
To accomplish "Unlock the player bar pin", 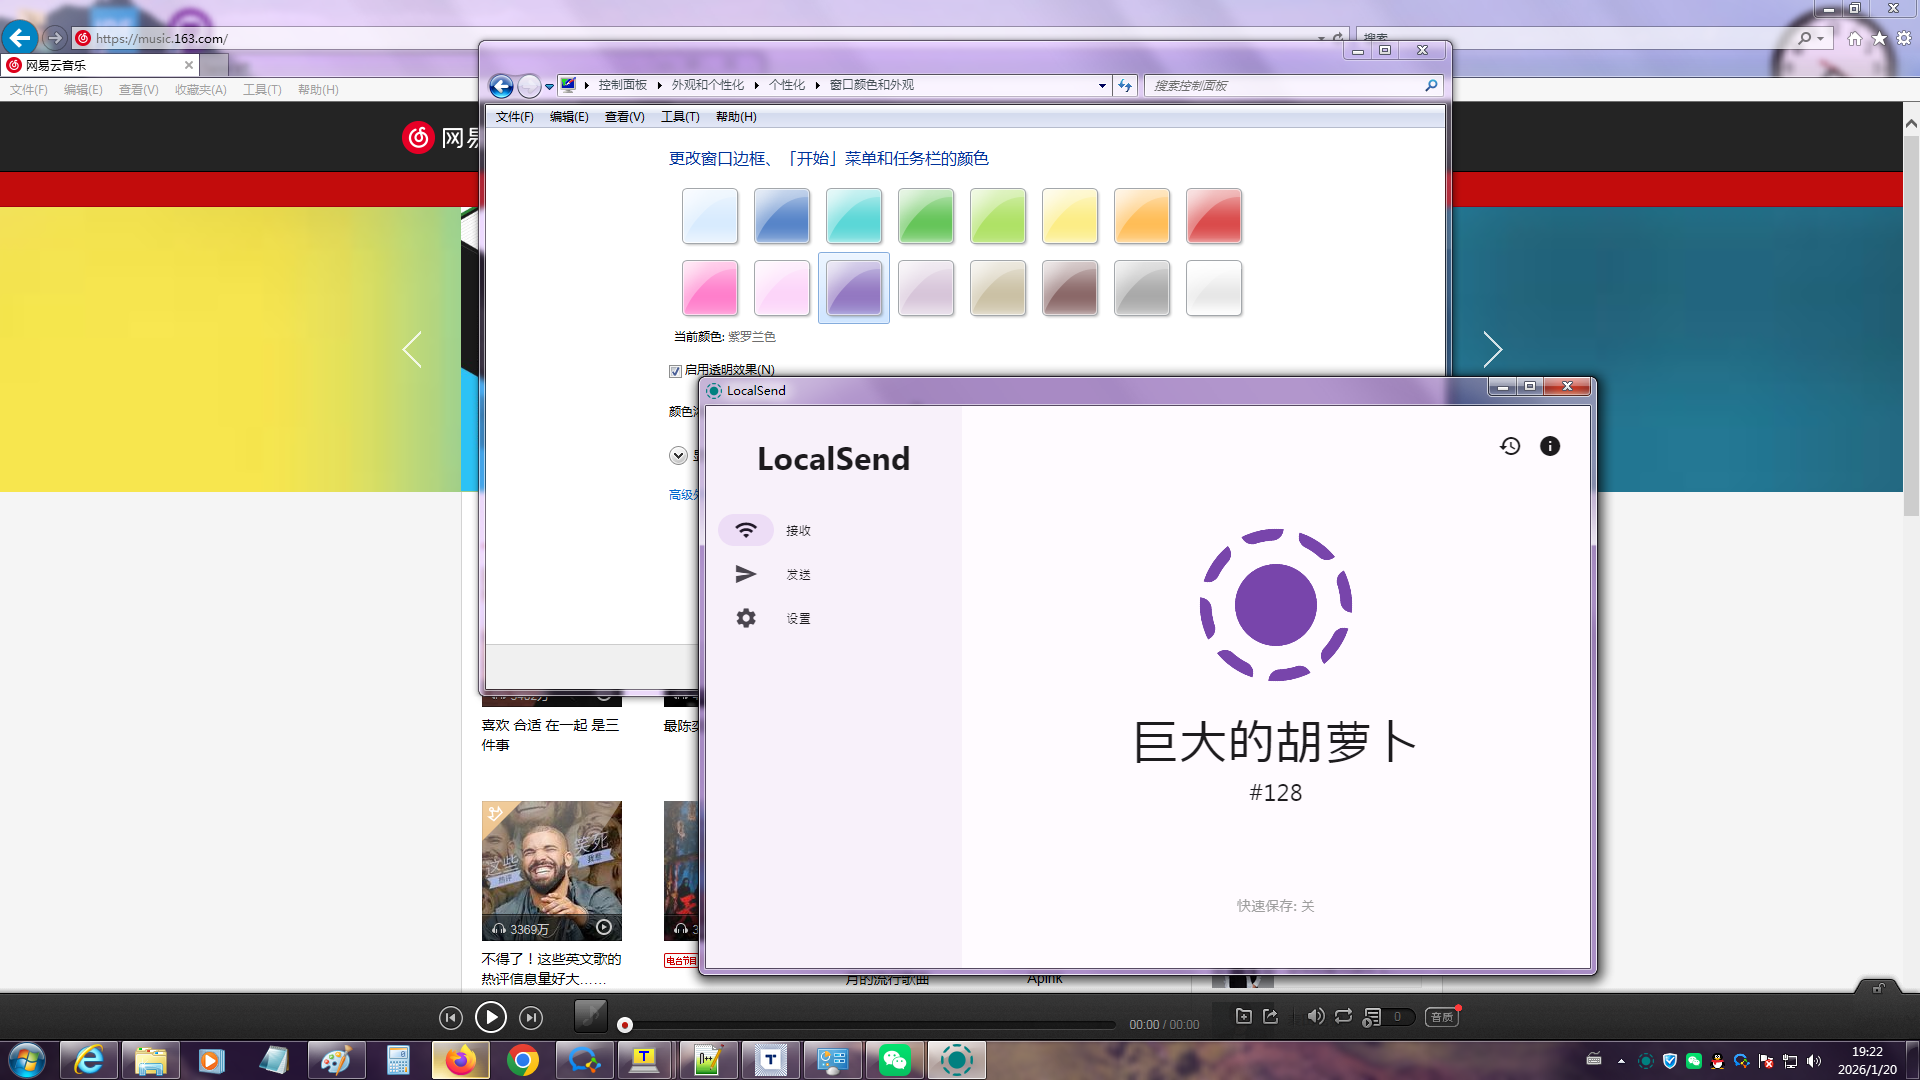I will [1878, 988].
